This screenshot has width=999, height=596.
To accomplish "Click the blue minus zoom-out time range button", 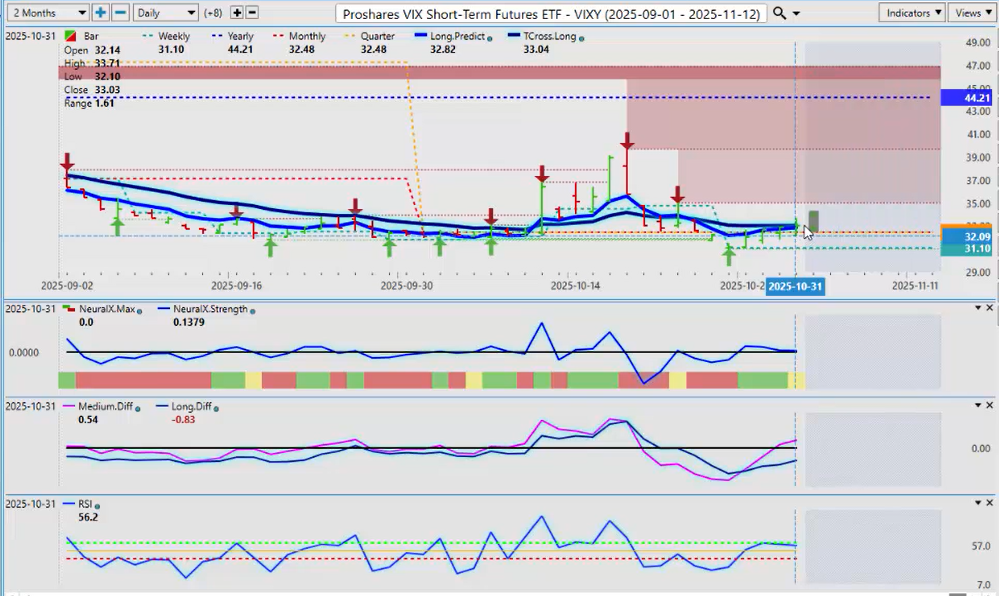I will click(x=119, y=13).
